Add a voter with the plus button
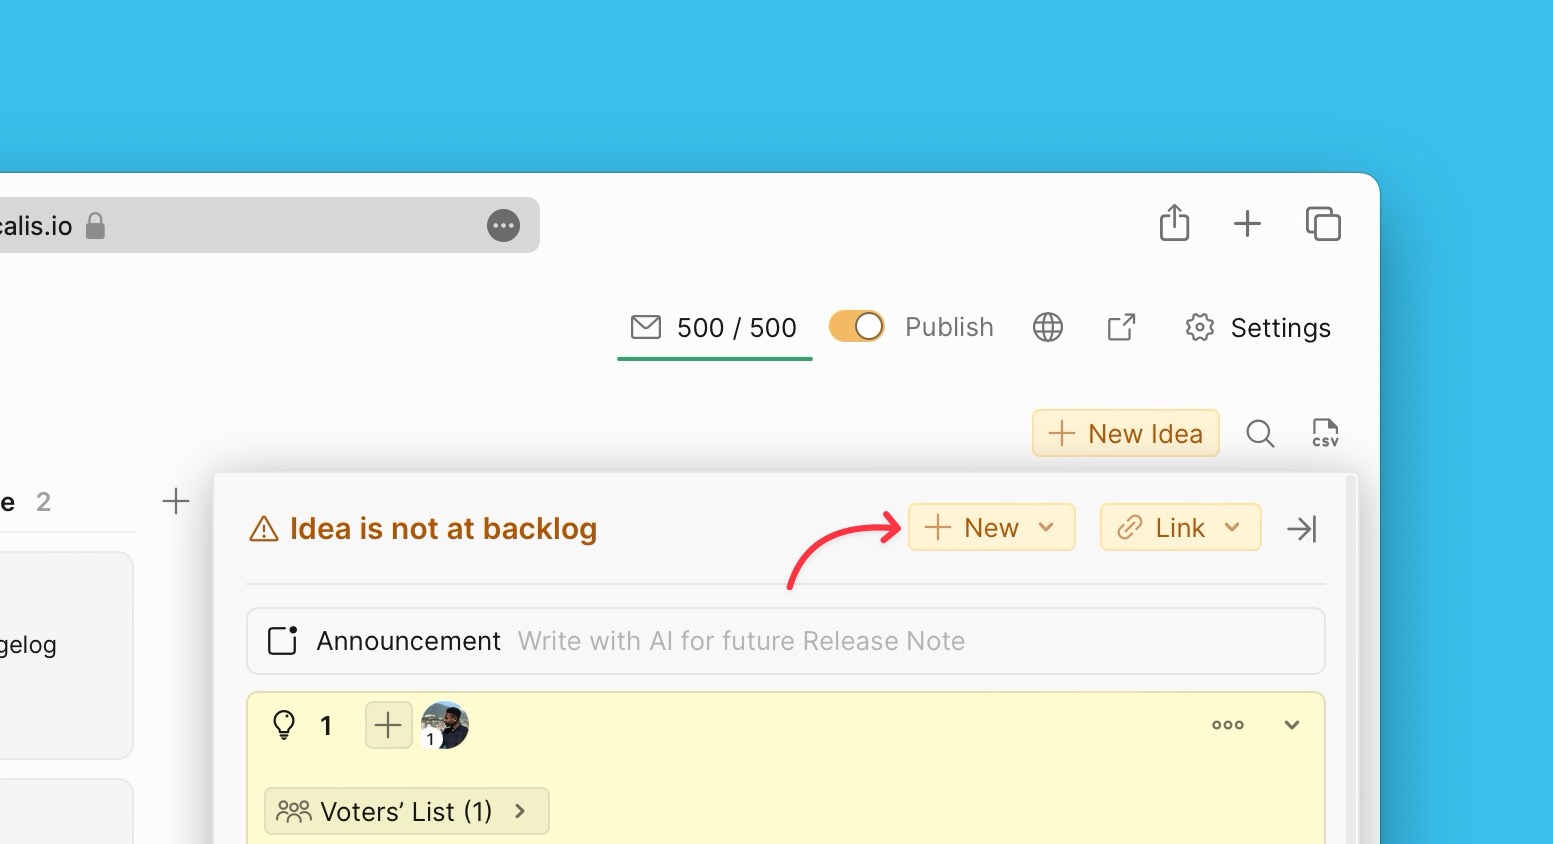The height and width of the screenshot is (844, 1553). point(388,725)
